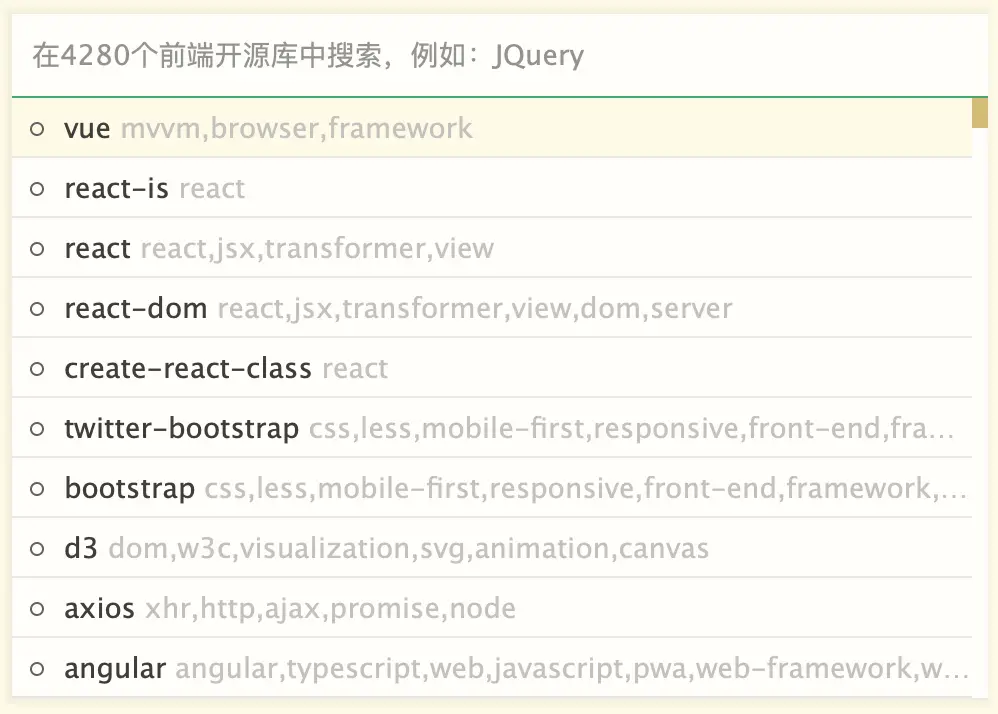This screenshot has height=714, width=998.
Task: Click the scrollbar thumb of results list
Action: pyautogui.click(x=980, y=113)
